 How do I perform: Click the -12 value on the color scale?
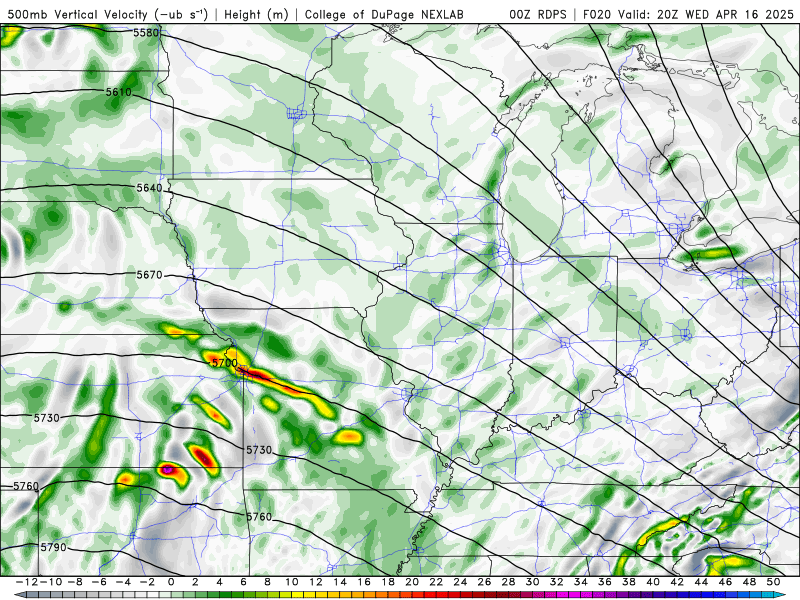(x=27, y=582)
